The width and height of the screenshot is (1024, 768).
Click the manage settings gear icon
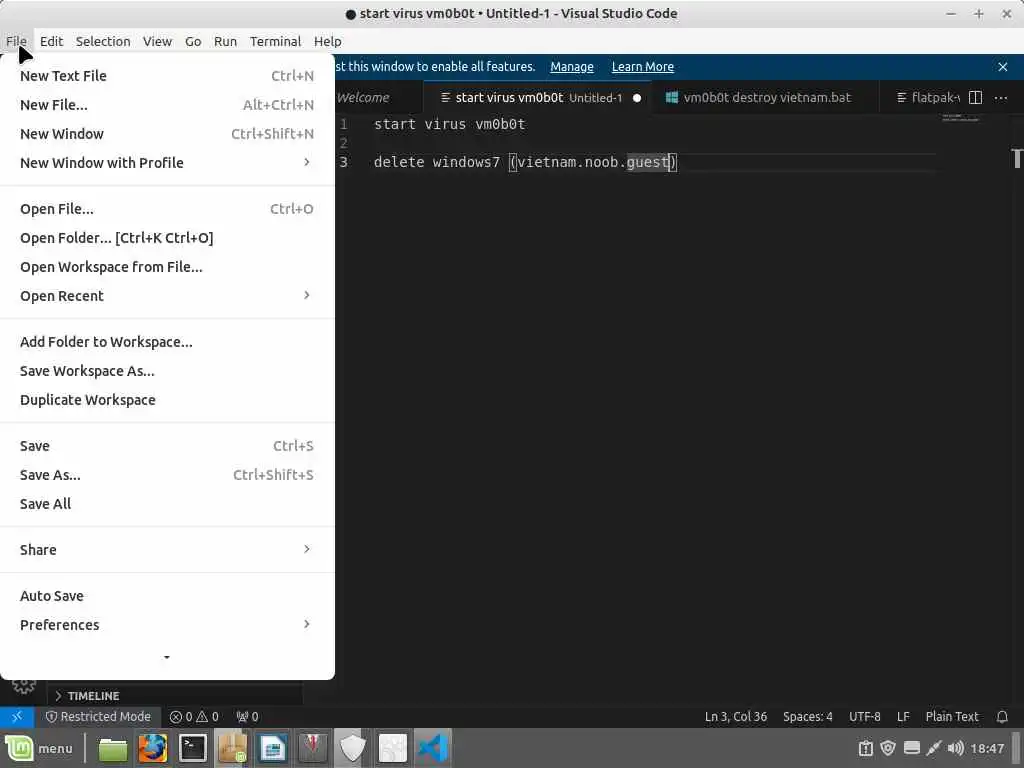coord(24,685)
